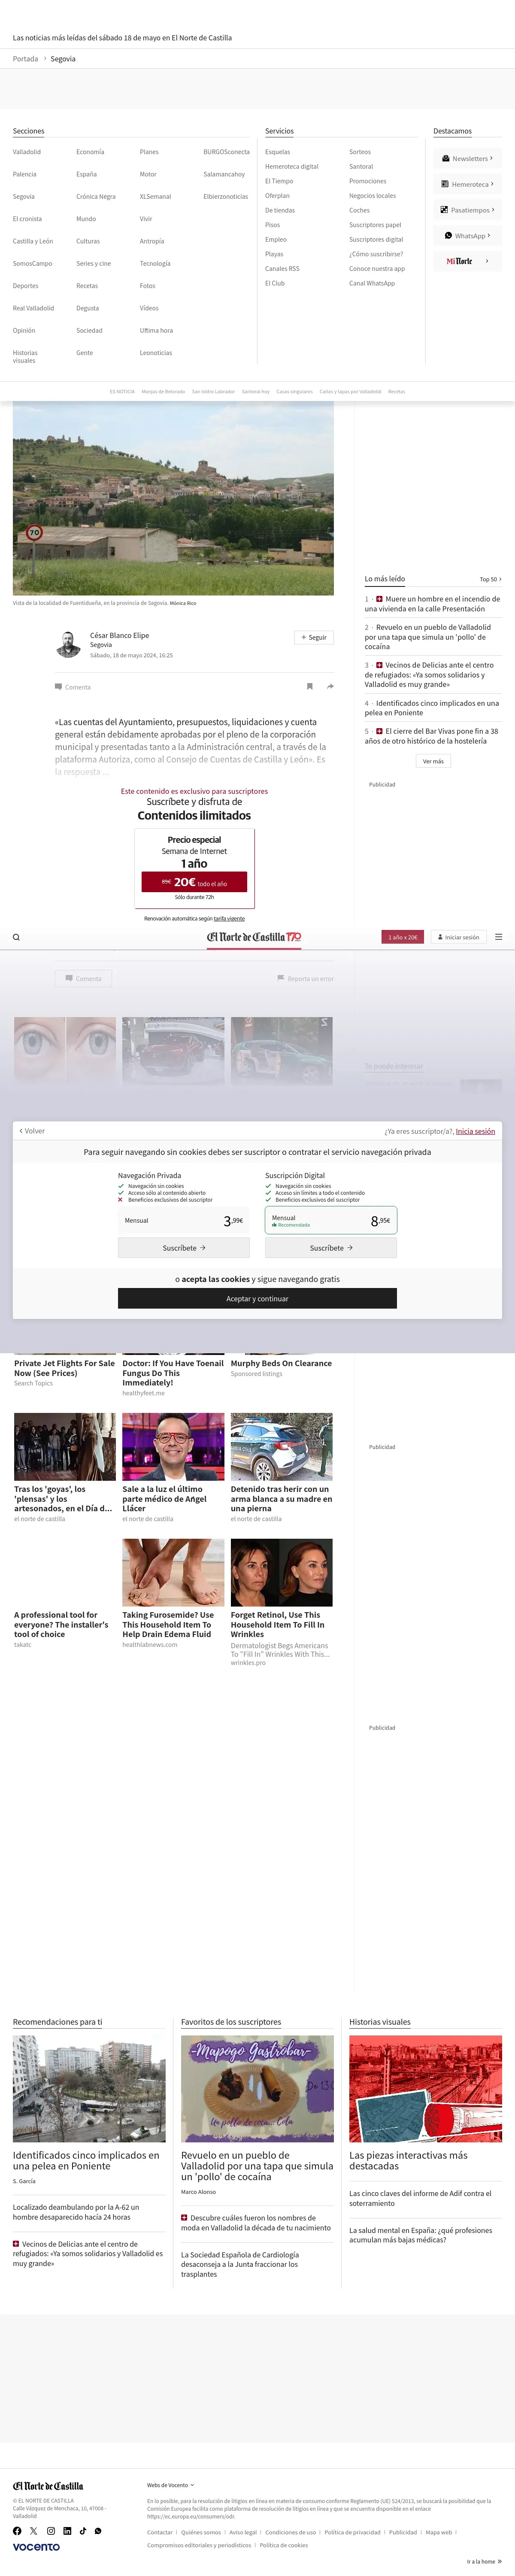Open the TikTok icon in the footer
Viewport: 515px width, 2576px height.
83,2531
